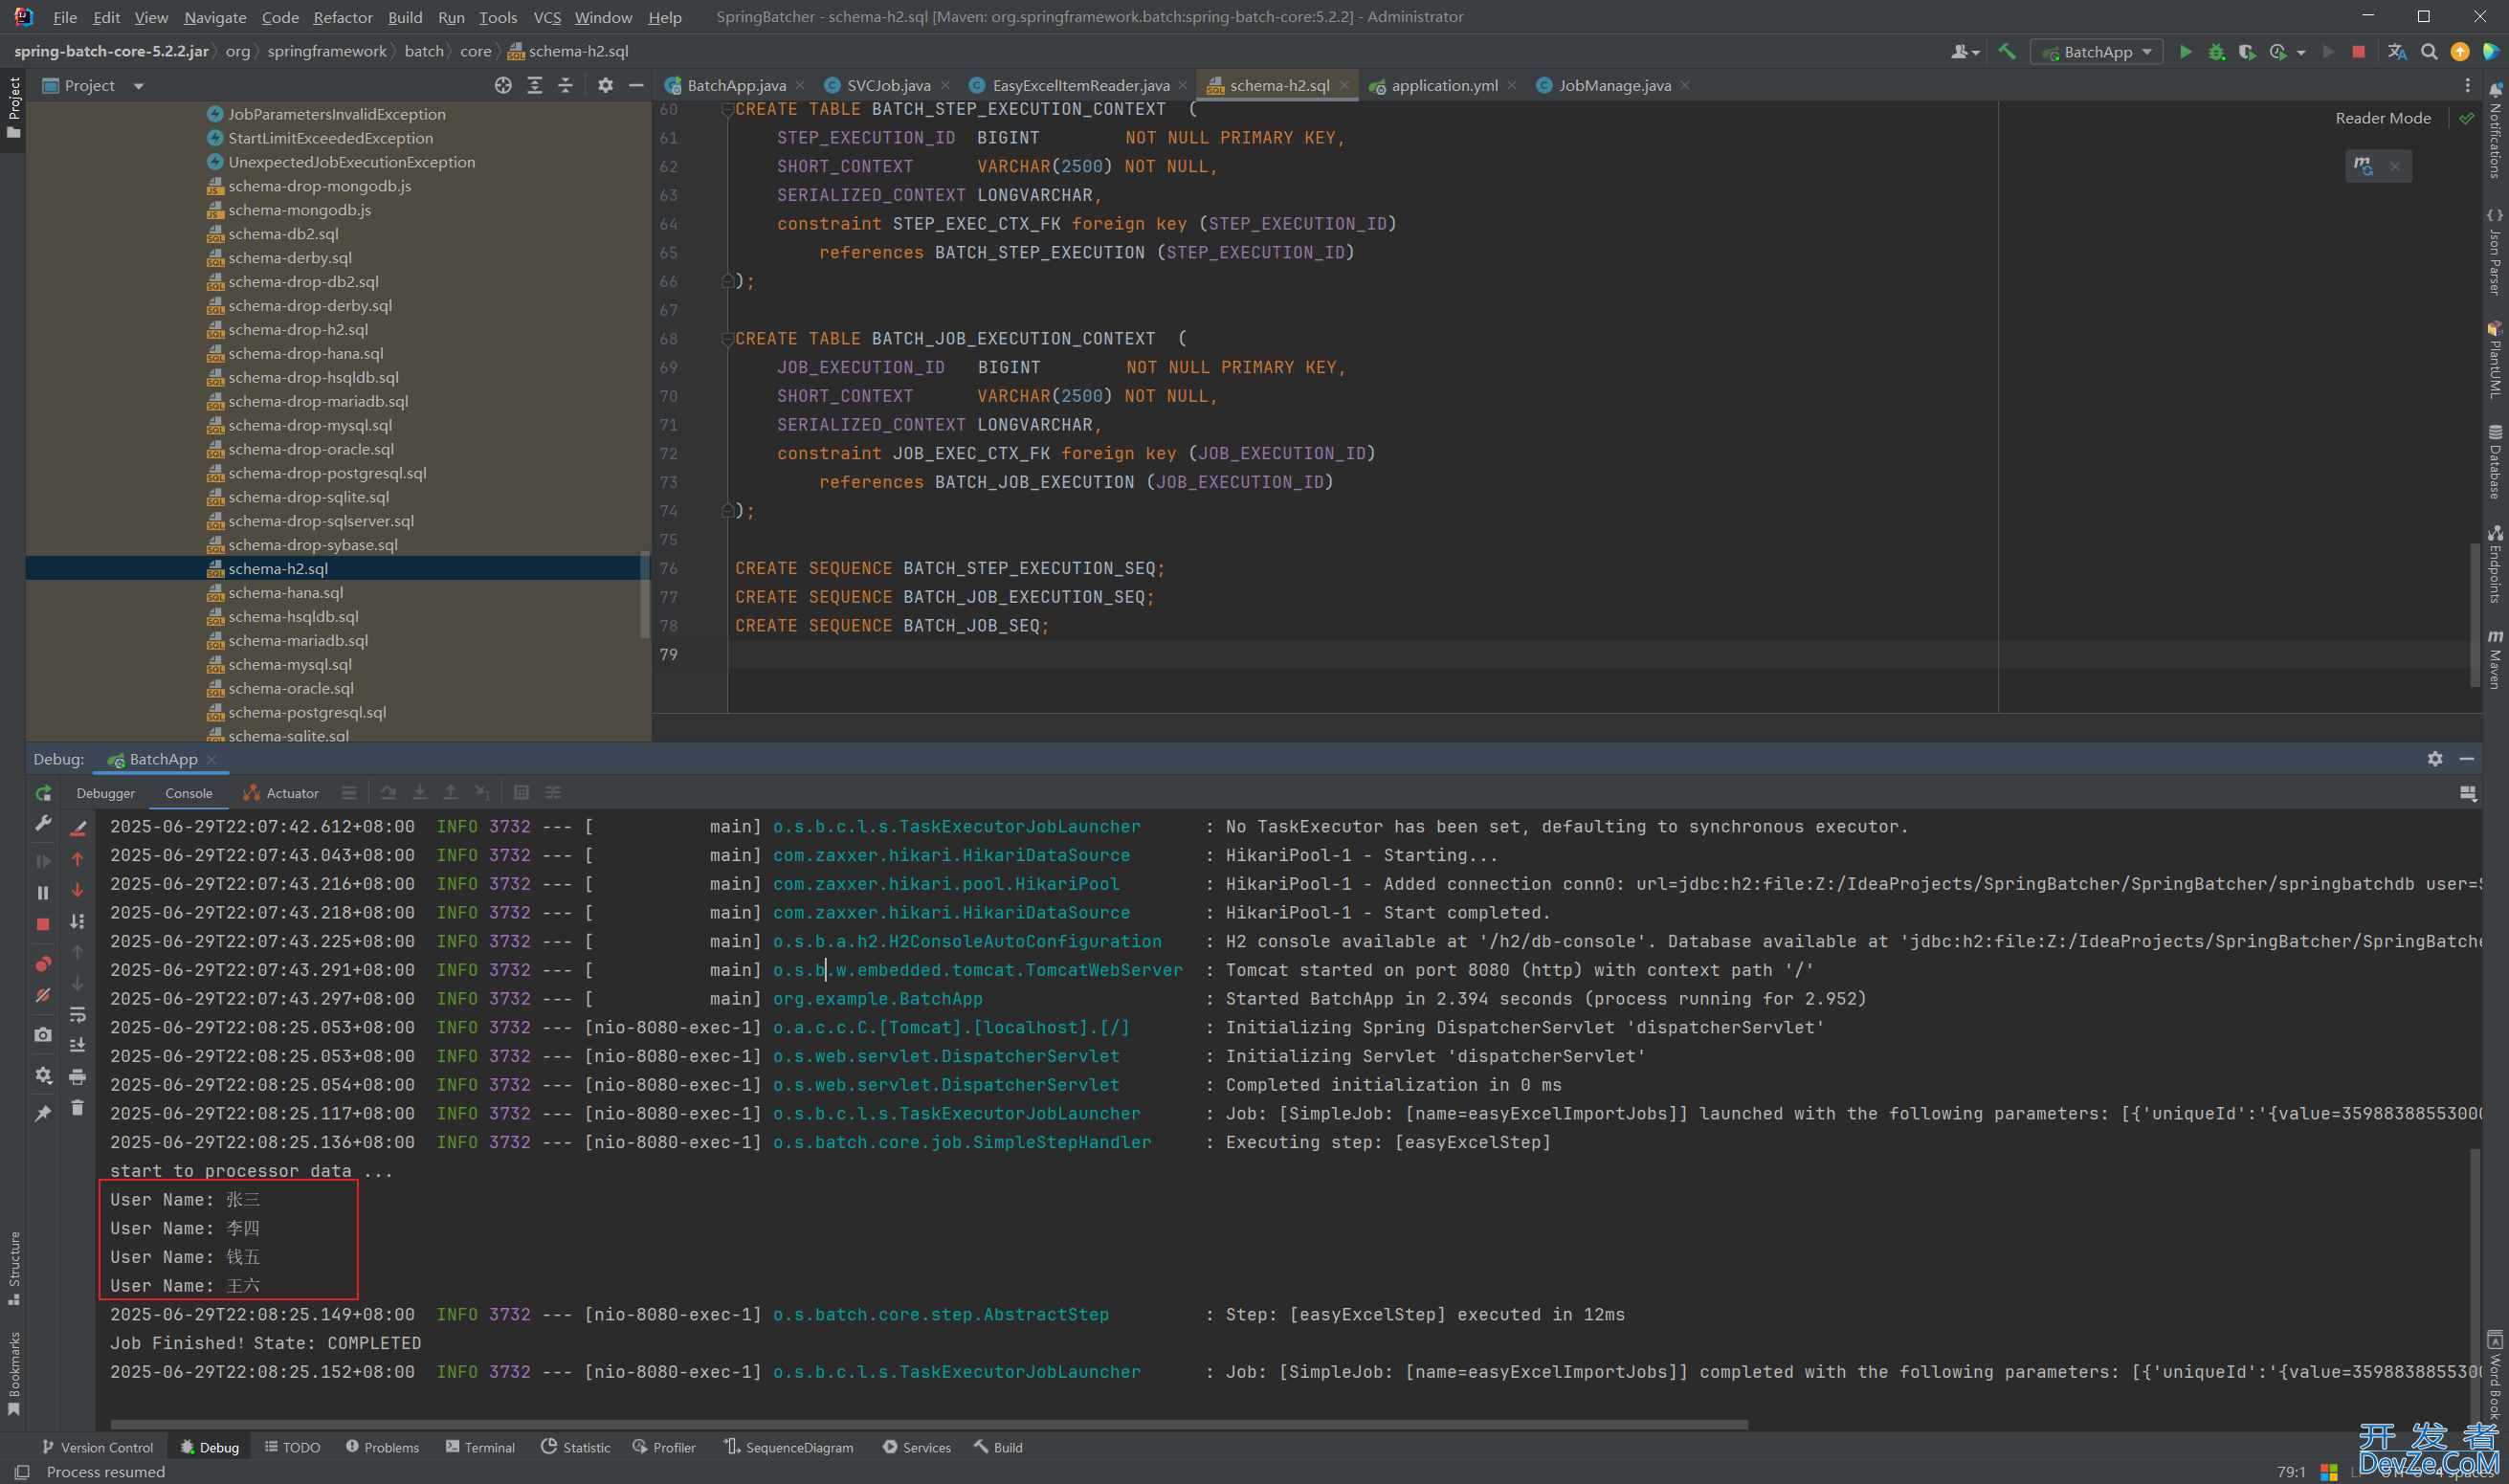Viewport: 2509px width, 1484px height.
Task: Click console horizontal scrollbar
Action: click(928, 1424)
